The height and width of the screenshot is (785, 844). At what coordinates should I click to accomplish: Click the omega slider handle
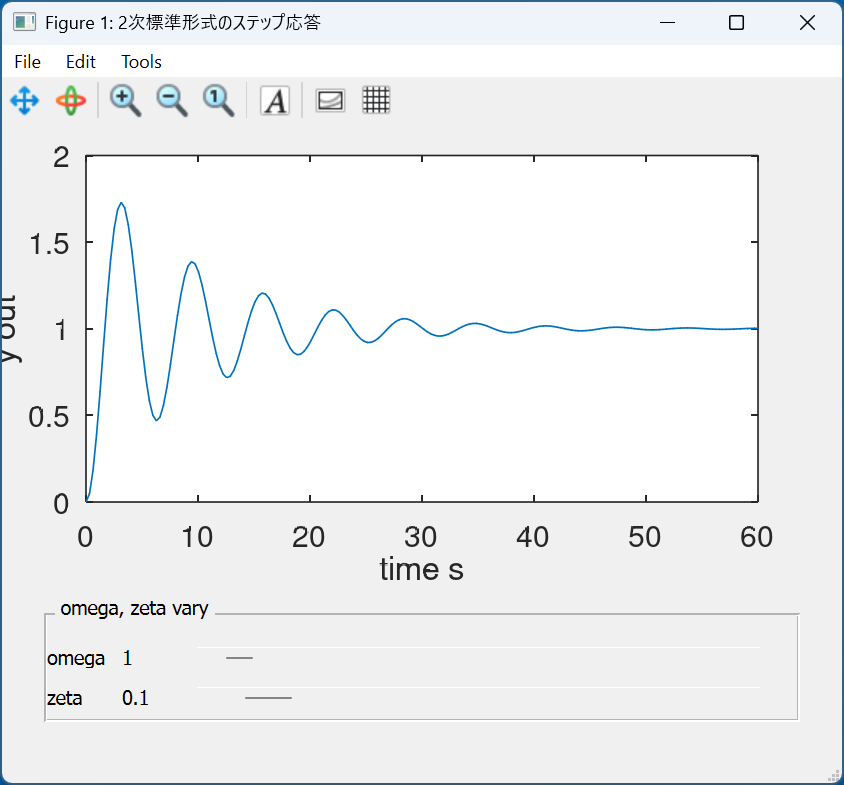239,658
